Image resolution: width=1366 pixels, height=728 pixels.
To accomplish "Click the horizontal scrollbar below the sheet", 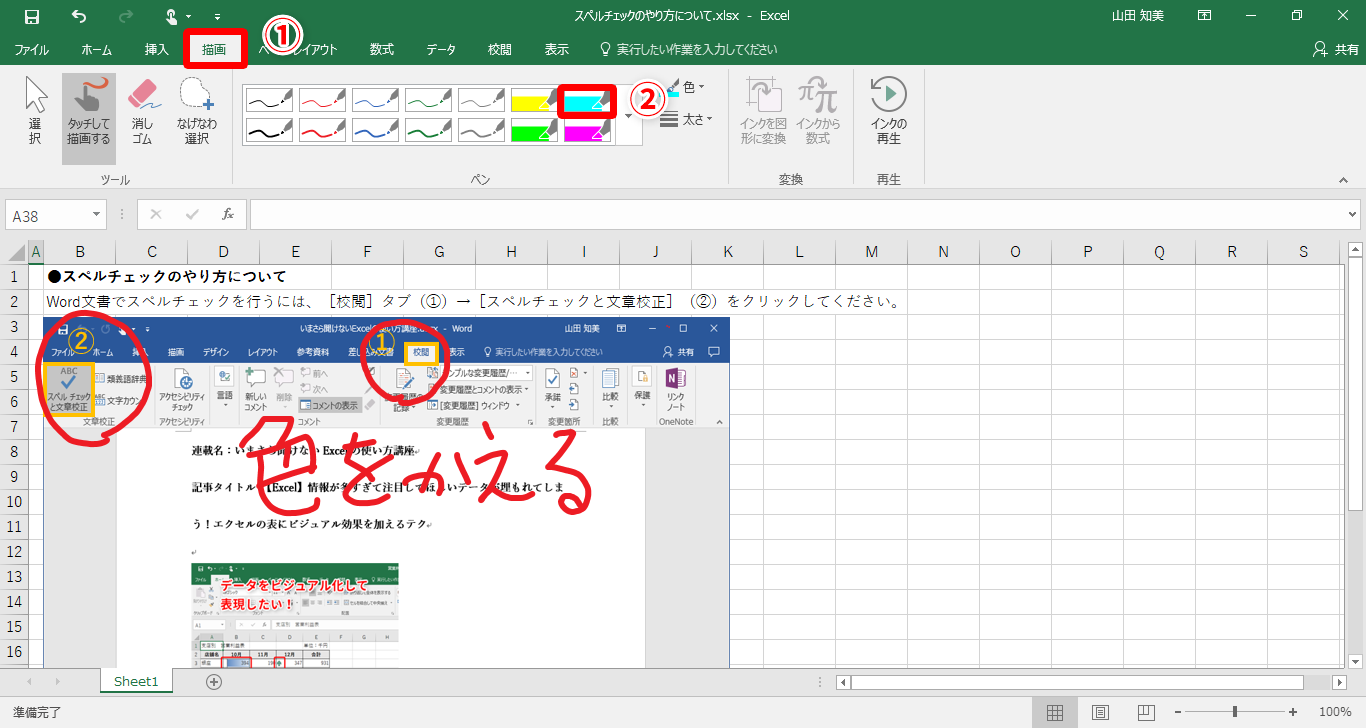I will pos(1077,682).
